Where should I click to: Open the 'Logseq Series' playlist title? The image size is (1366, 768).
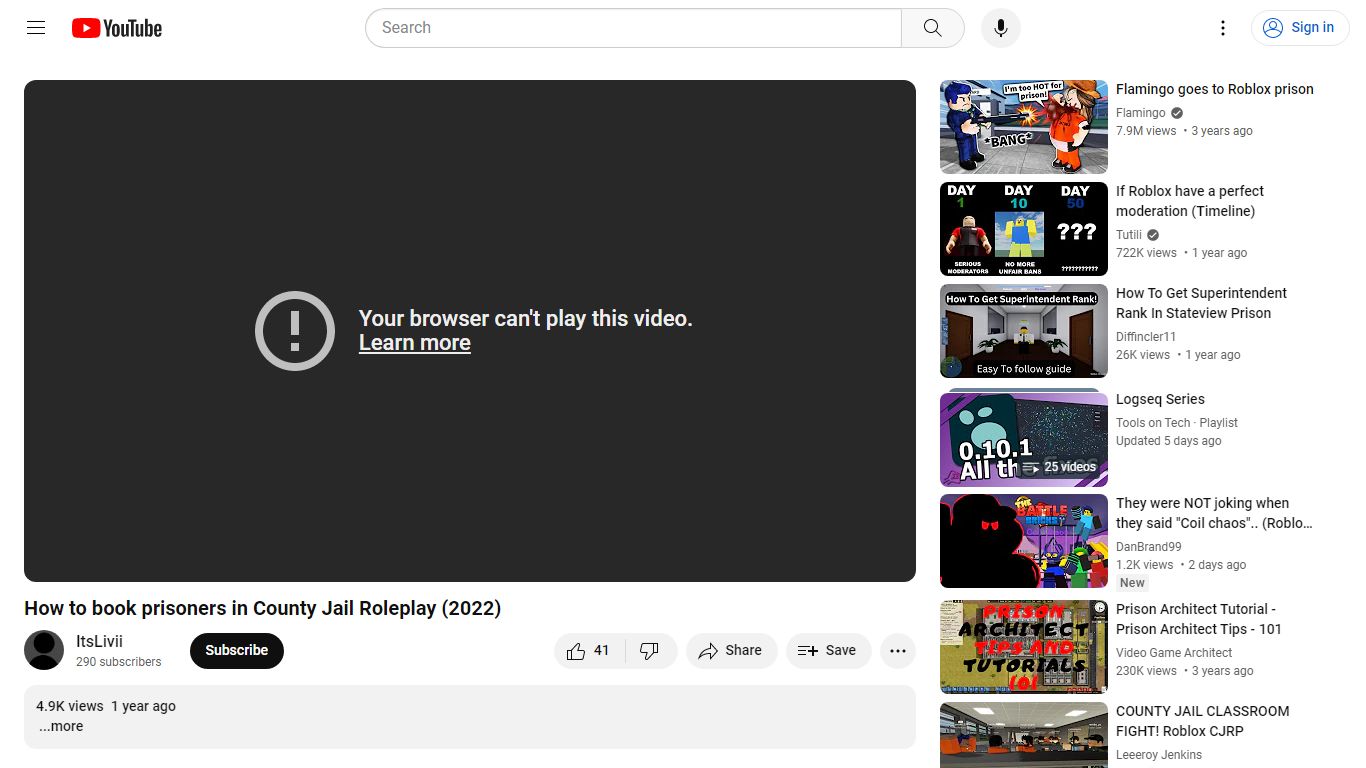point(1160,399)
